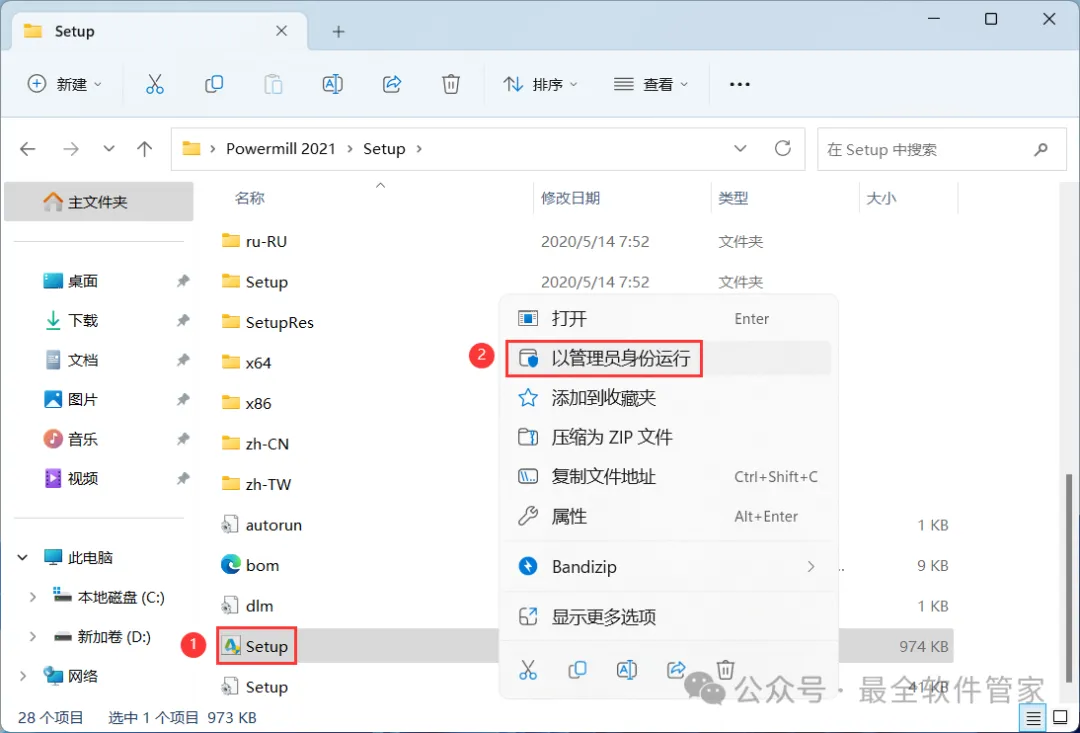Select the Setup configuration file at bottom

[254, 687]
